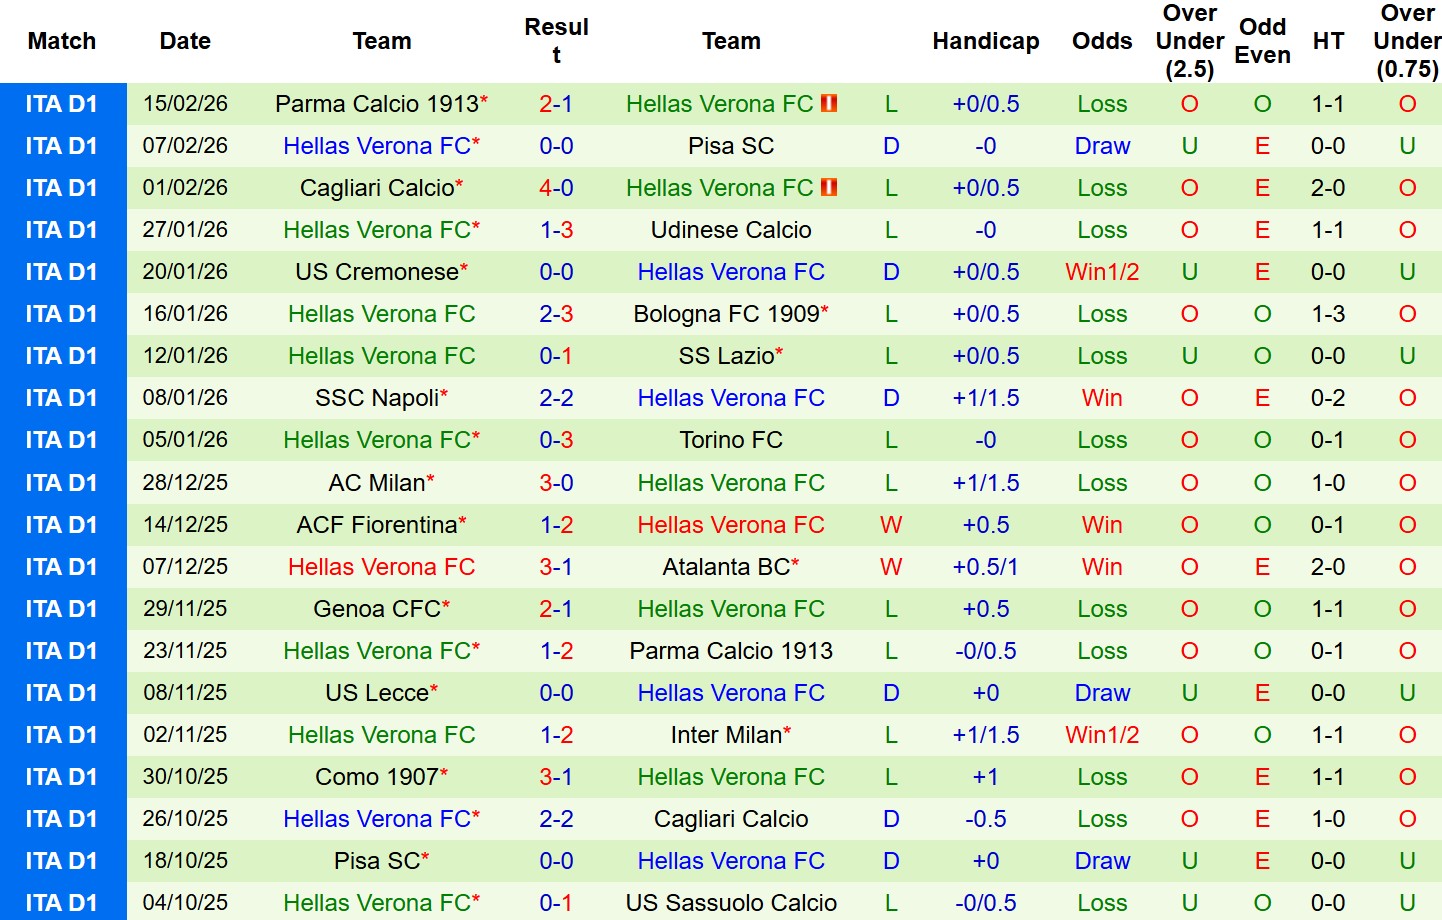Click red card icon in Cagliari Calcio 4-0 row
The image size is (1442, 920).
[829, 187]
